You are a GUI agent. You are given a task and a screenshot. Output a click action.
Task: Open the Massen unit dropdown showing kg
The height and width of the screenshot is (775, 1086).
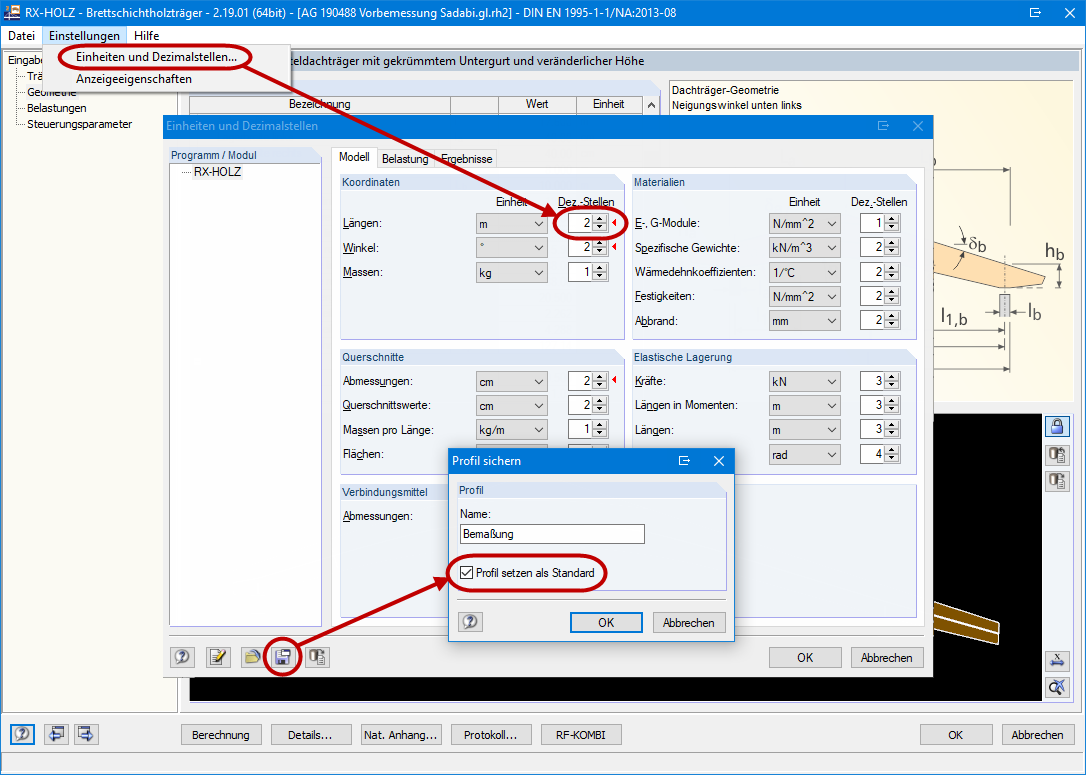click(x=511, y=272)
